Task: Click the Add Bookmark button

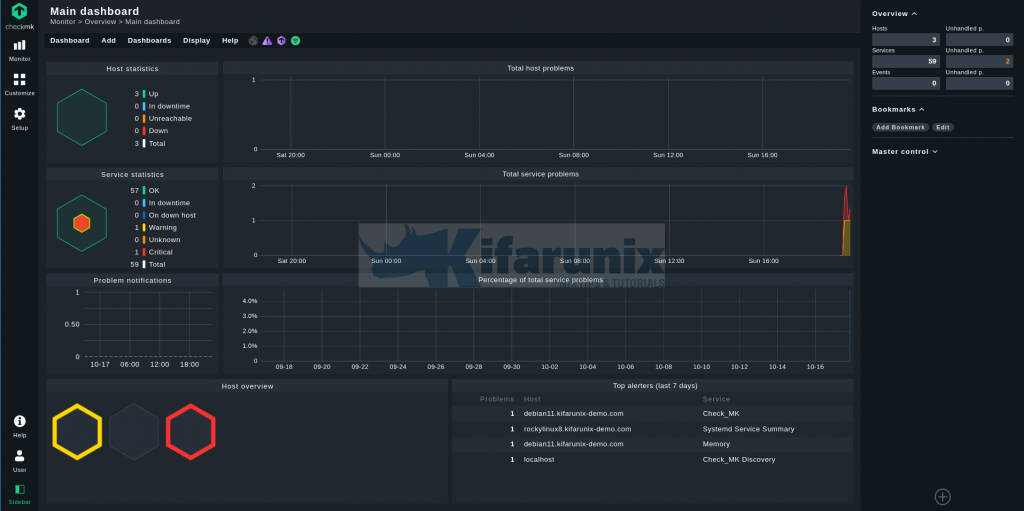Action: [901, 127]
